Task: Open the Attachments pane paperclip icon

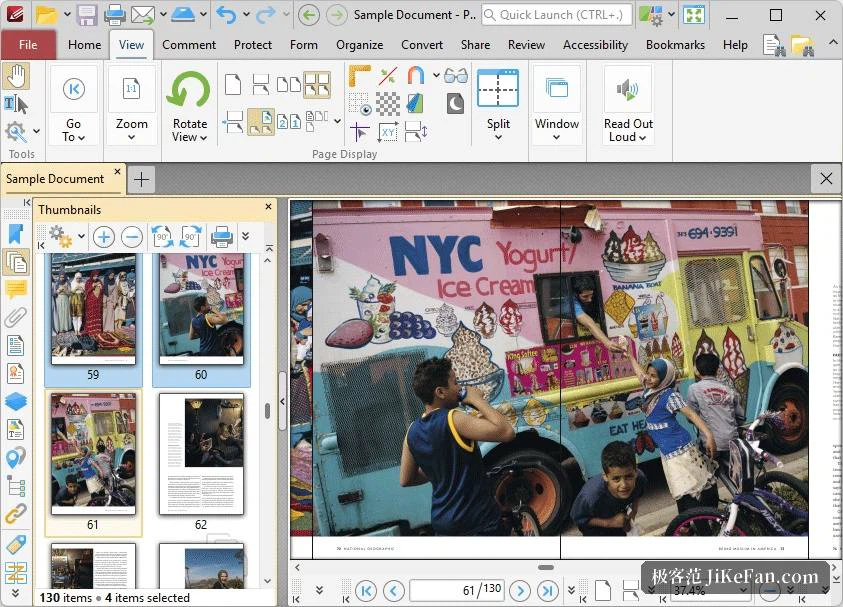Action: [16, 317]
